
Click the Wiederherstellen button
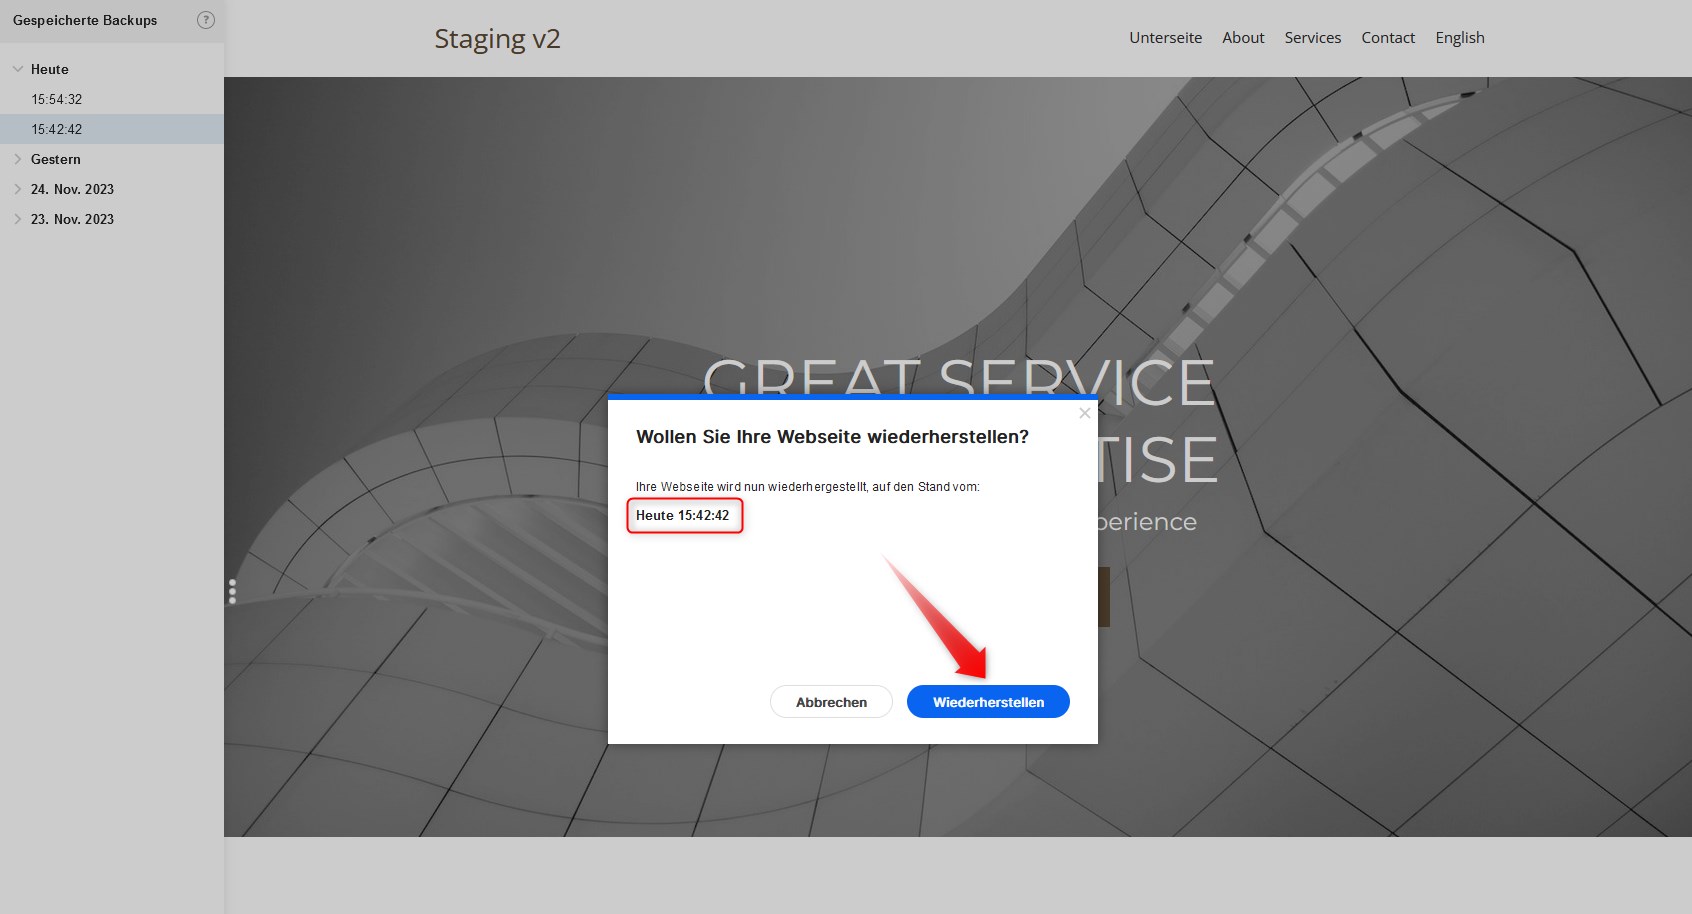coord(987,701)
